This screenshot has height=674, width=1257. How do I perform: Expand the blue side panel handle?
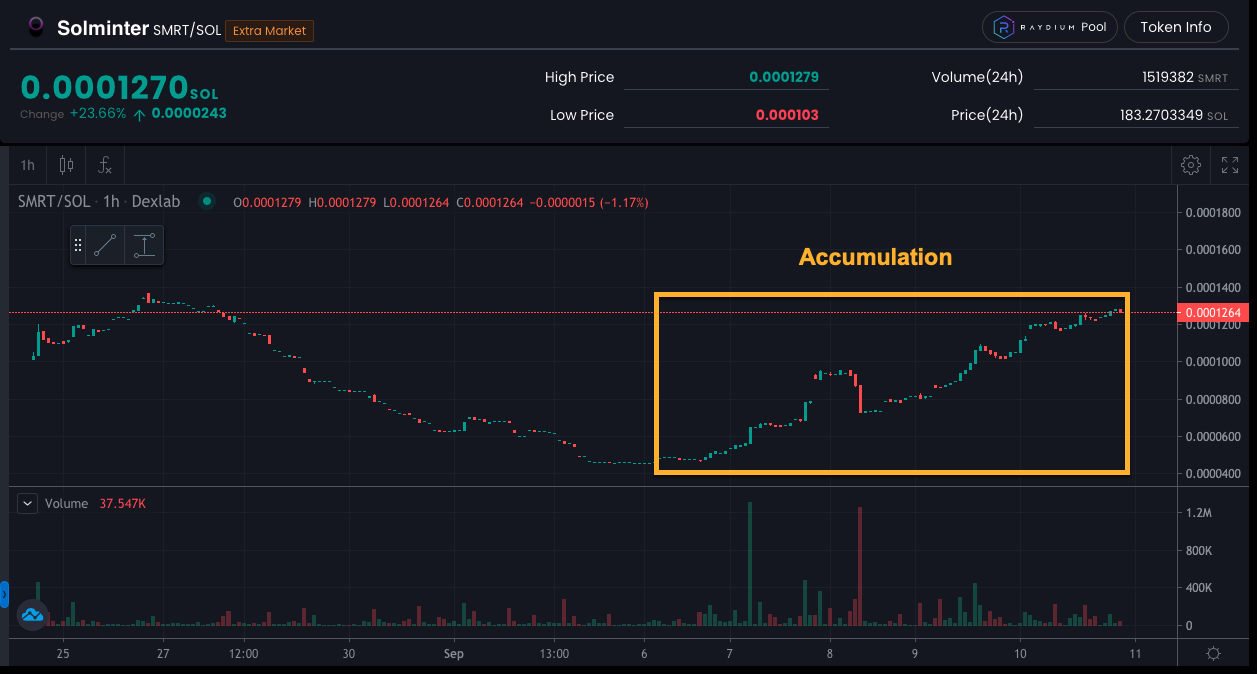(x=4, y=595)
